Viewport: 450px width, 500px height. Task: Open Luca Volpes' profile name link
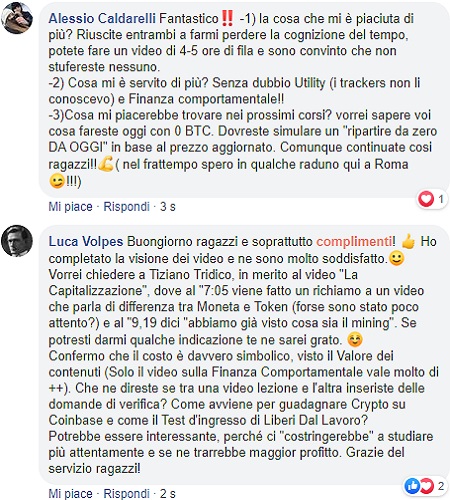(86, 242)
